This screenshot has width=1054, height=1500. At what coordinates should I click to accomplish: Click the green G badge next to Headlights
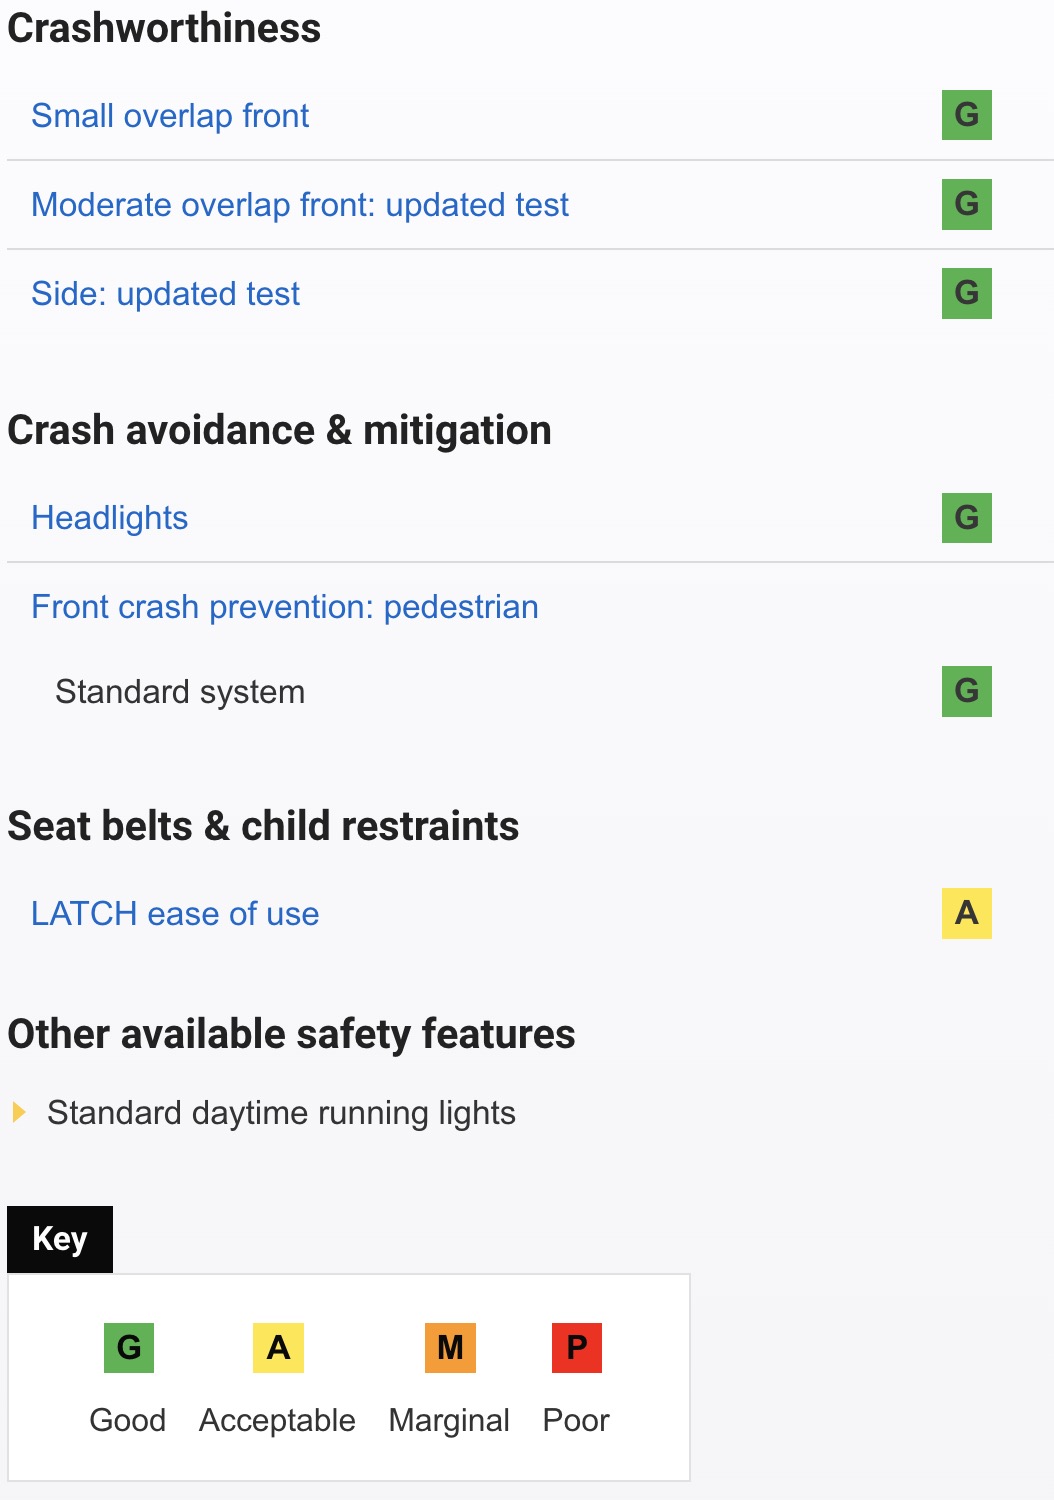click(x=966, y=517)
